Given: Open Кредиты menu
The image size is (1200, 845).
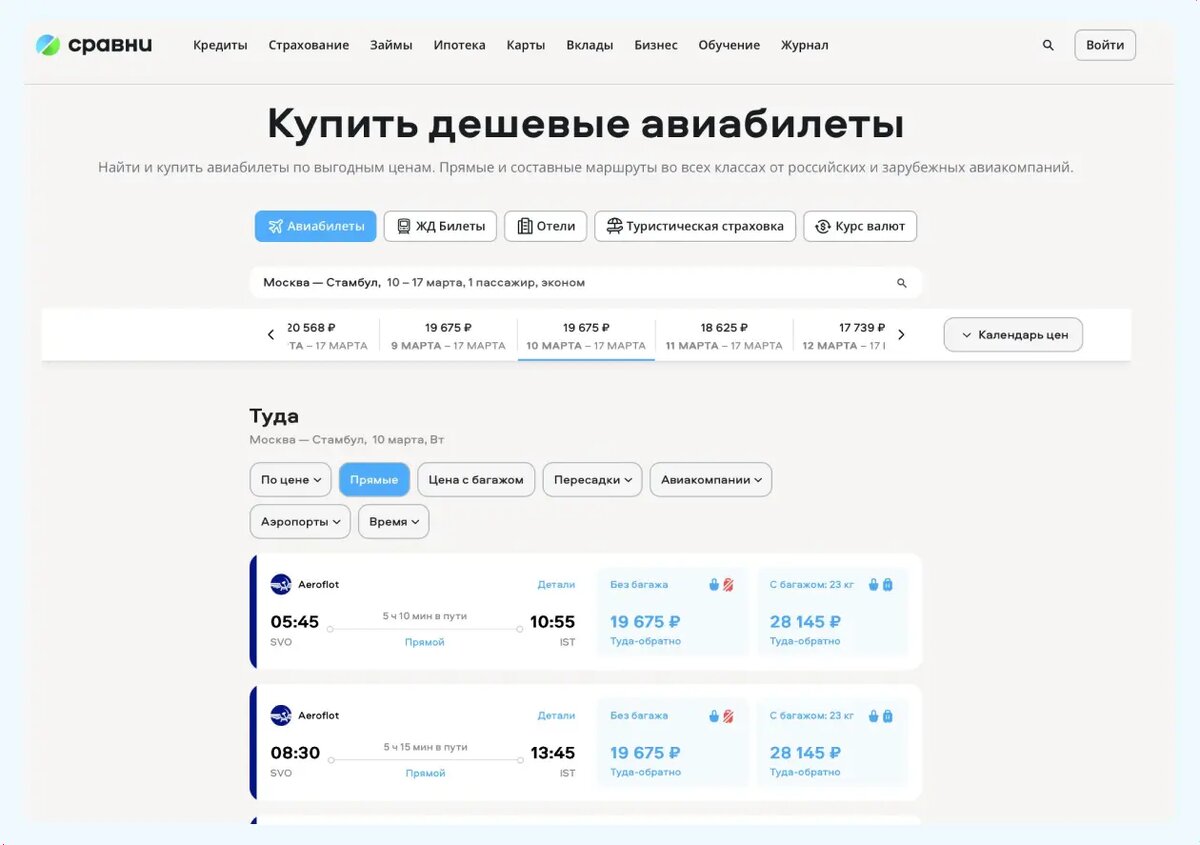Looking at the screenshot, I should [220, 45].
